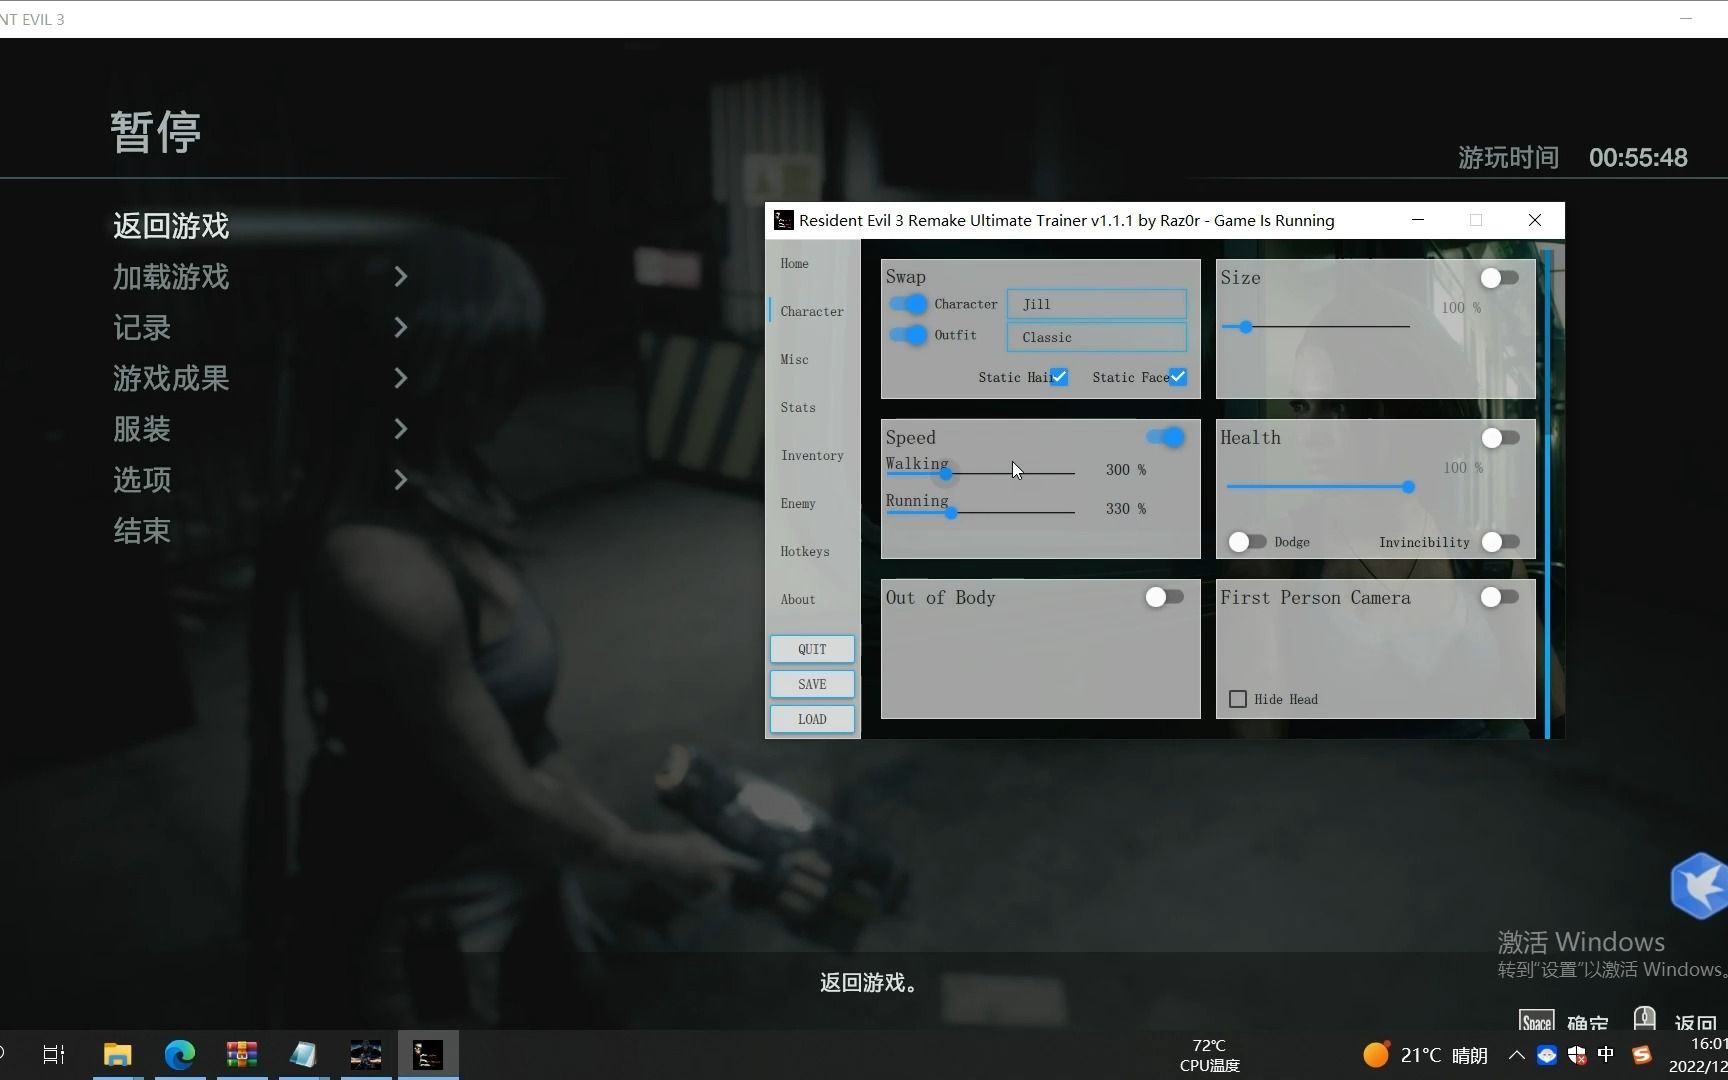Switch on Out of Body toggle

click(x=1165, y=597)
